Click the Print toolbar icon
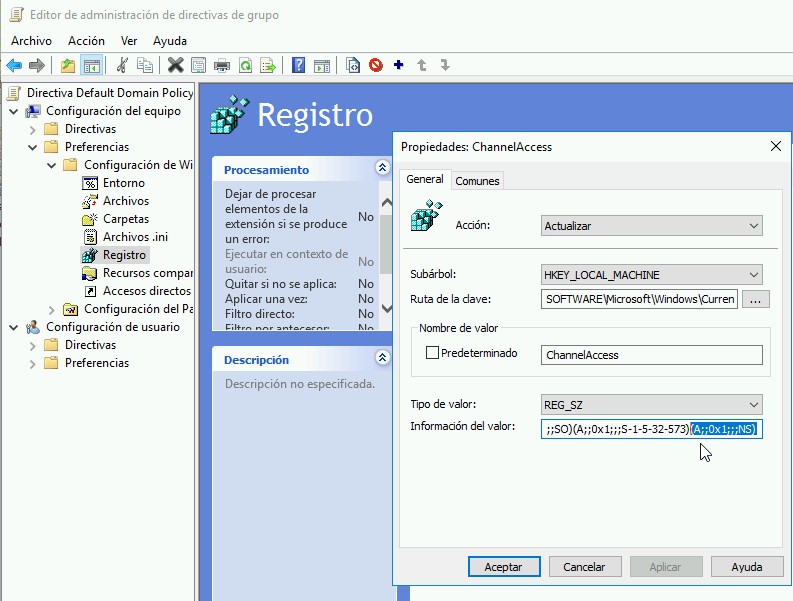The image size is (793, 601). coord(222,65)
